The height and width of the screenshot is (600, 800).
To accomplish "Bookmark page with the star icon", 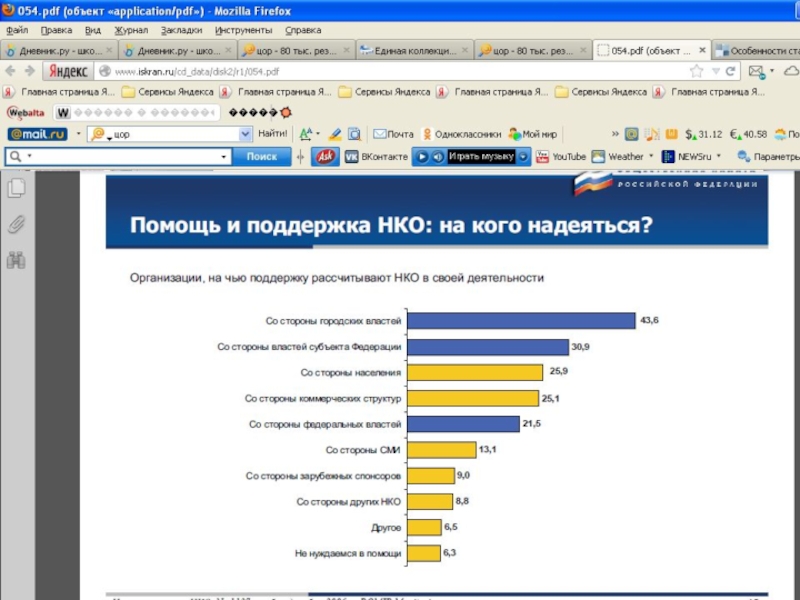I will (696, 71).
